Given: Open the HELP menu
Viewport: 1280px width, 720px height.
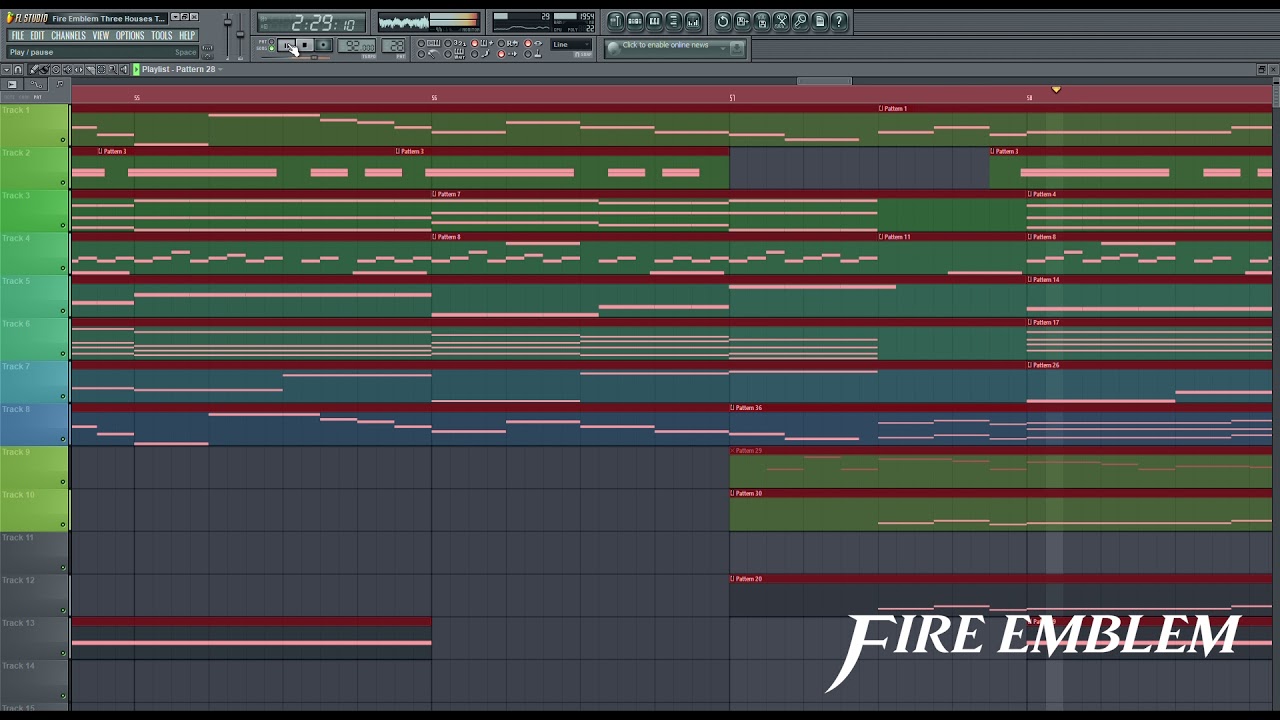Looking at the screenshot, I should click(187, 36).
